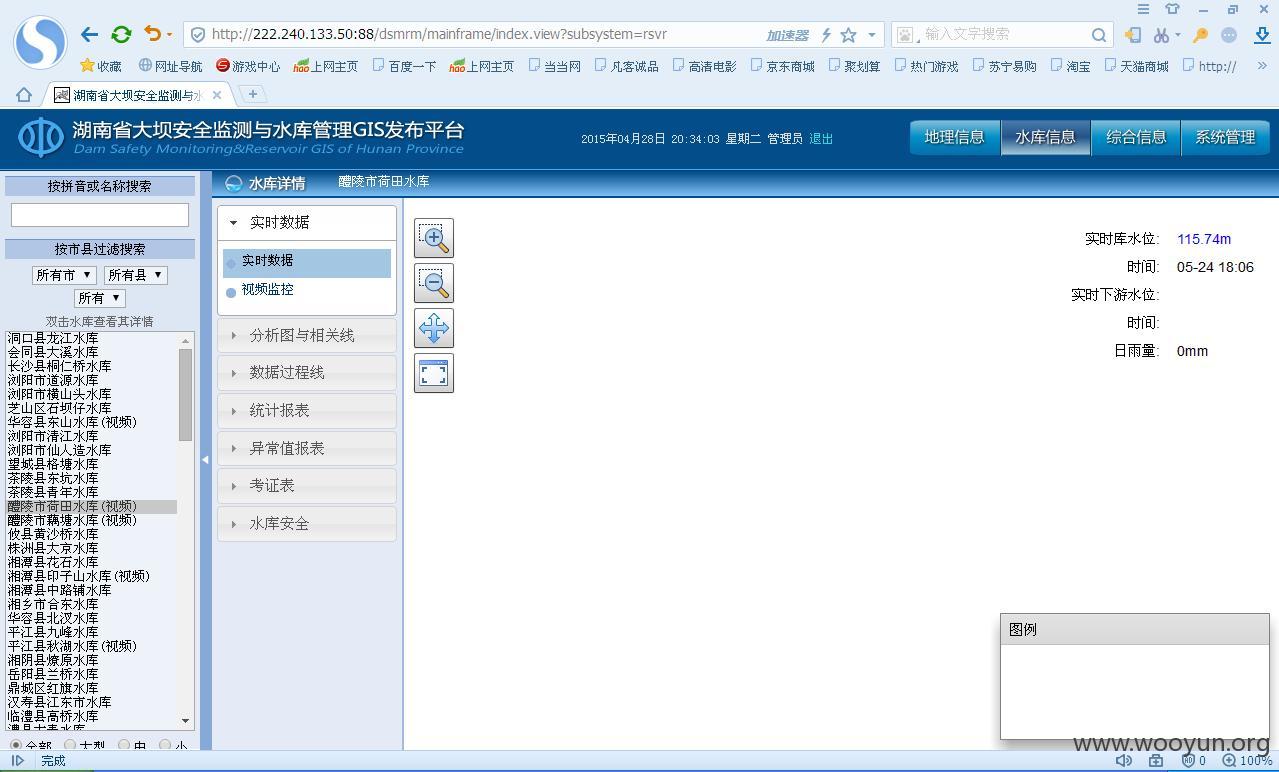Viewport: 1279px width, 772px height.
Task: Open the 系统管理 top menu
Action: click(1225, 138)
